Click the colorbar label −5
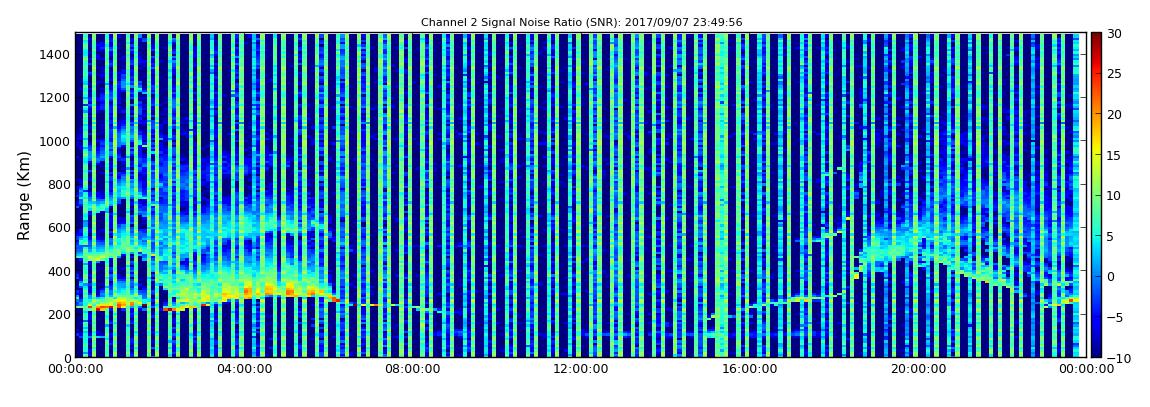Screen dimensions: 1150x407 coord(1114,317)
